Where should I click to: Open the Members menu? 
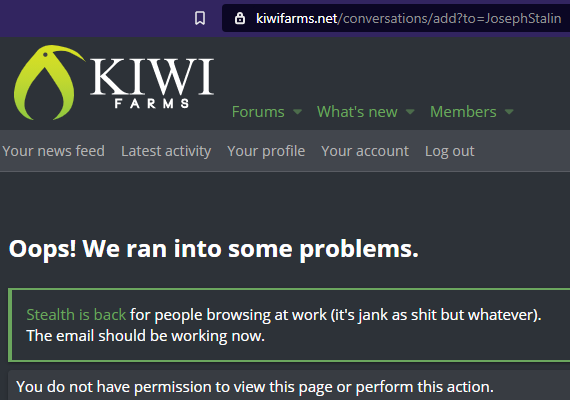(463, 112)
